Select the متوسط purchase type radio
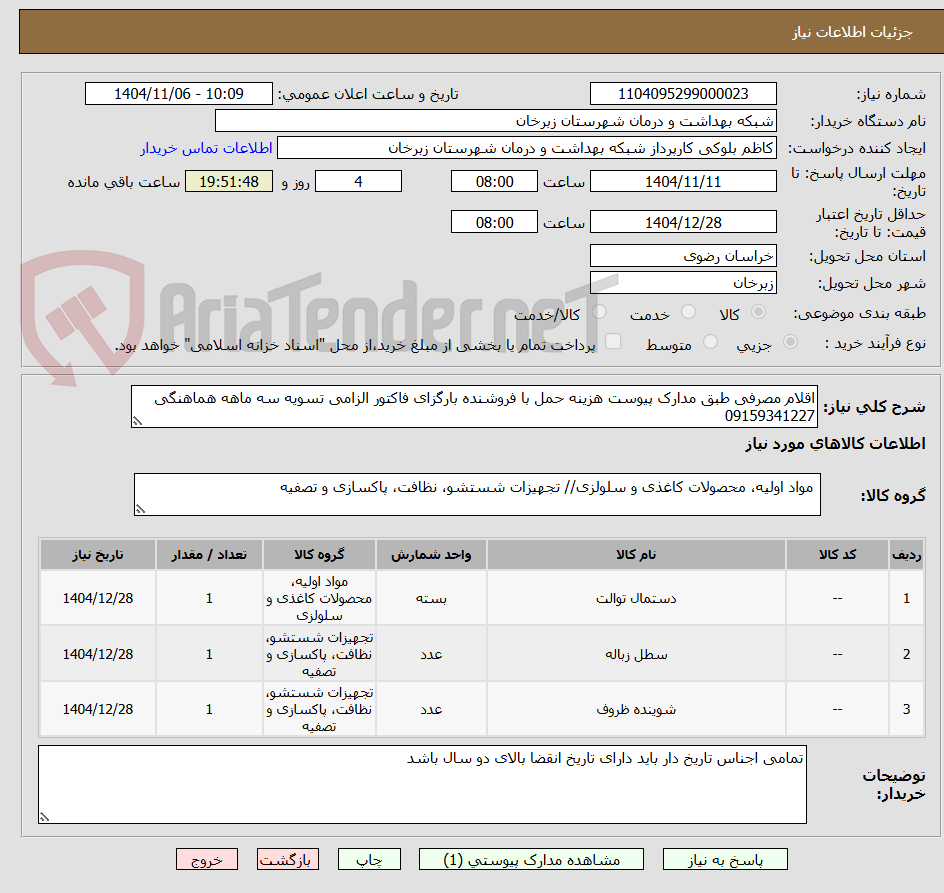This screenshot has height=893, width=944. tap(710, 342)
